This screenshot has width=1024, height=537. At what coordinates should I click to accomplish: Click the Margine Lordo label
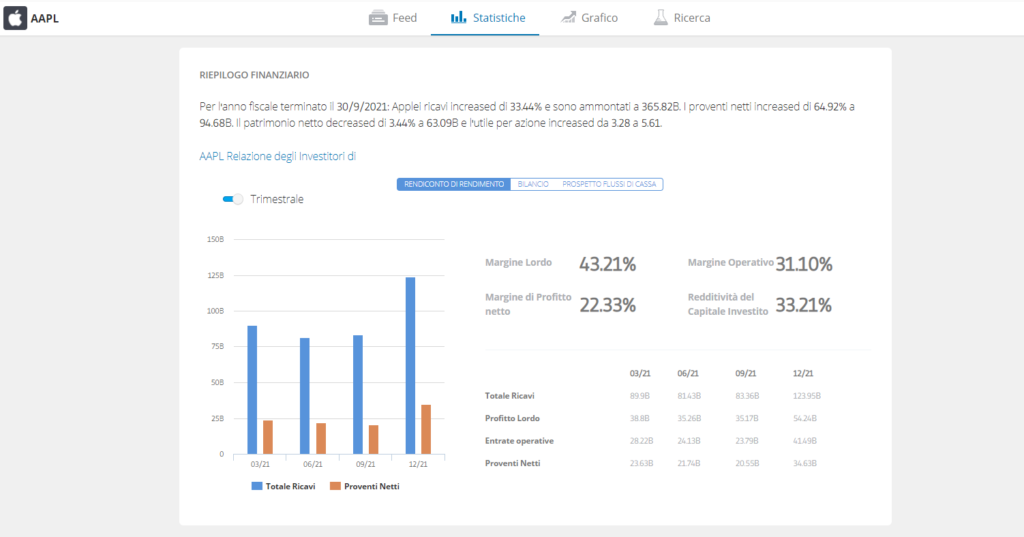point(519,263)
